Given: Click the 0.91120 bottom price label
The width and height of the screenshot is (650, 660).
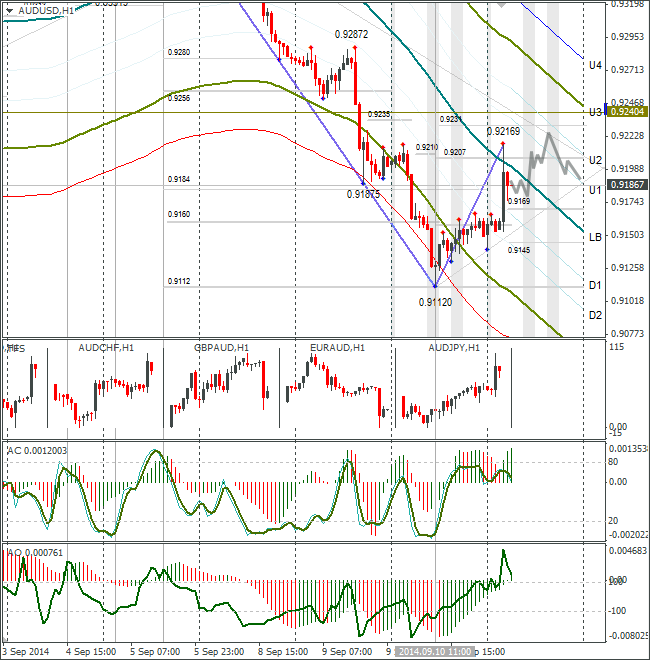Looking at the screenshot, I should pyautogui.click(x=435, y=302).
